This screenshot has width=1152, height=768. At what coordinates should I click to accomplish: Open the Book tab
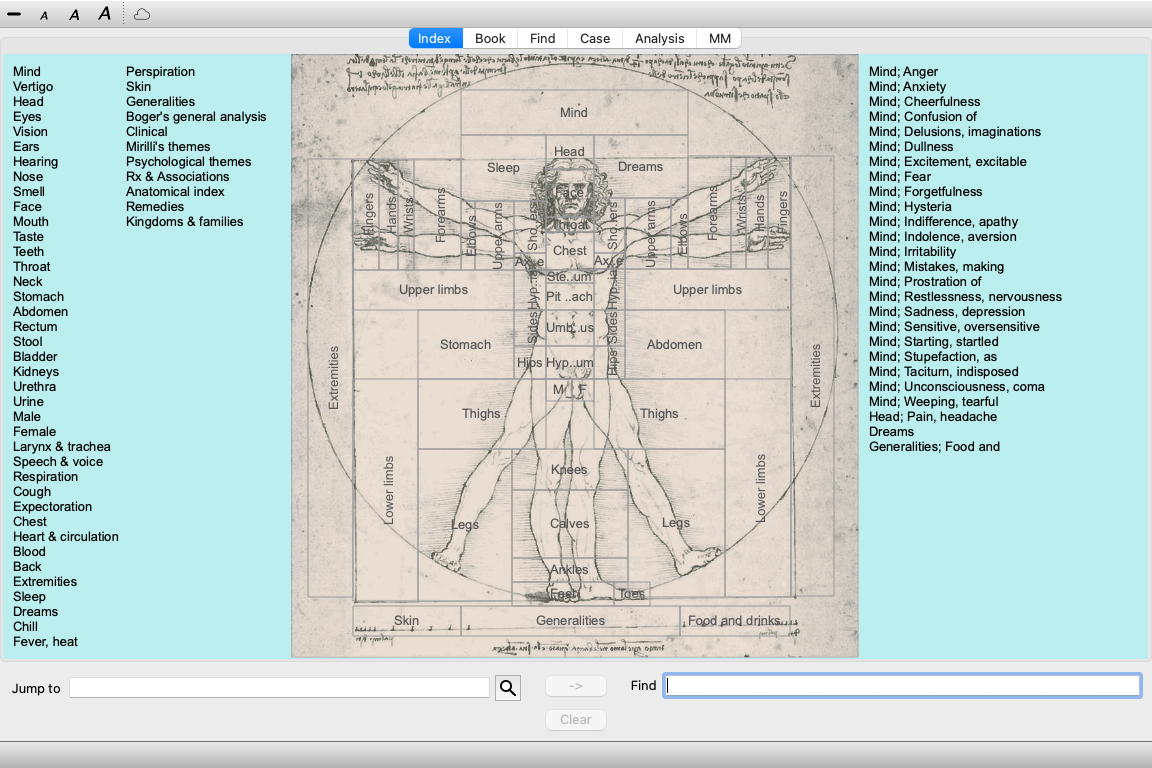[490, 38]
